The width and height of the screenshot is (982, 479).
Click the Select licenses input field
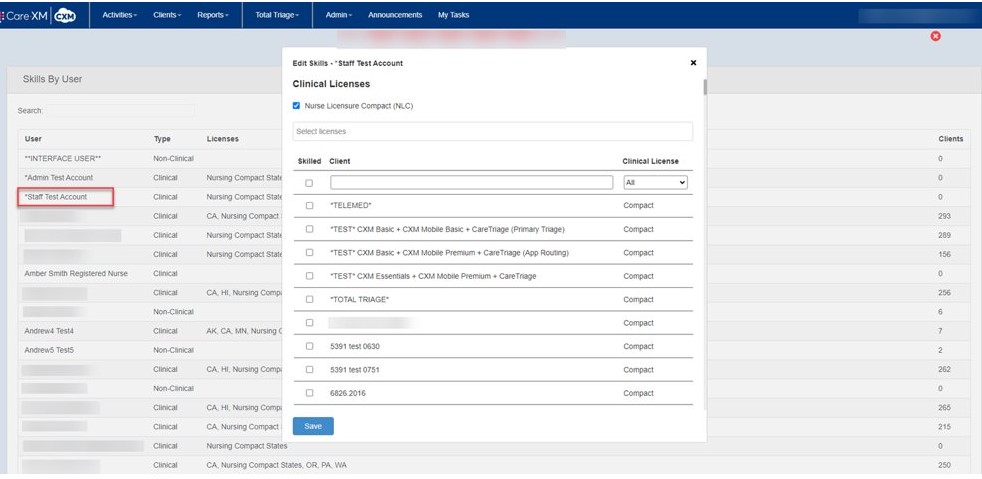[492, 131]
